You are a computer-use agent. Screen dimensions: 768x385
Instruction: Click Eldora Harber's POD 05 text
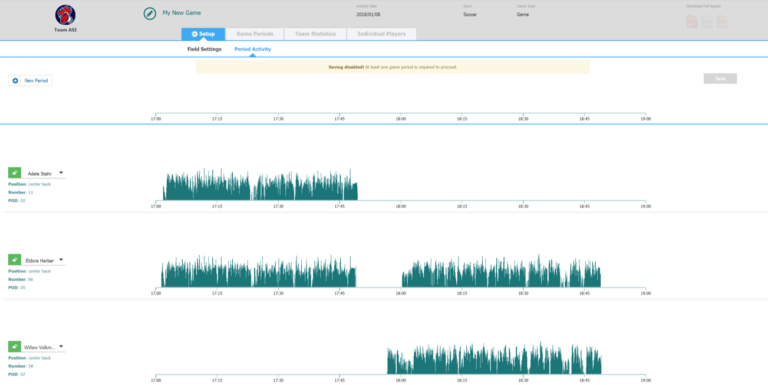pyautogui.click(x=17, y=288)
